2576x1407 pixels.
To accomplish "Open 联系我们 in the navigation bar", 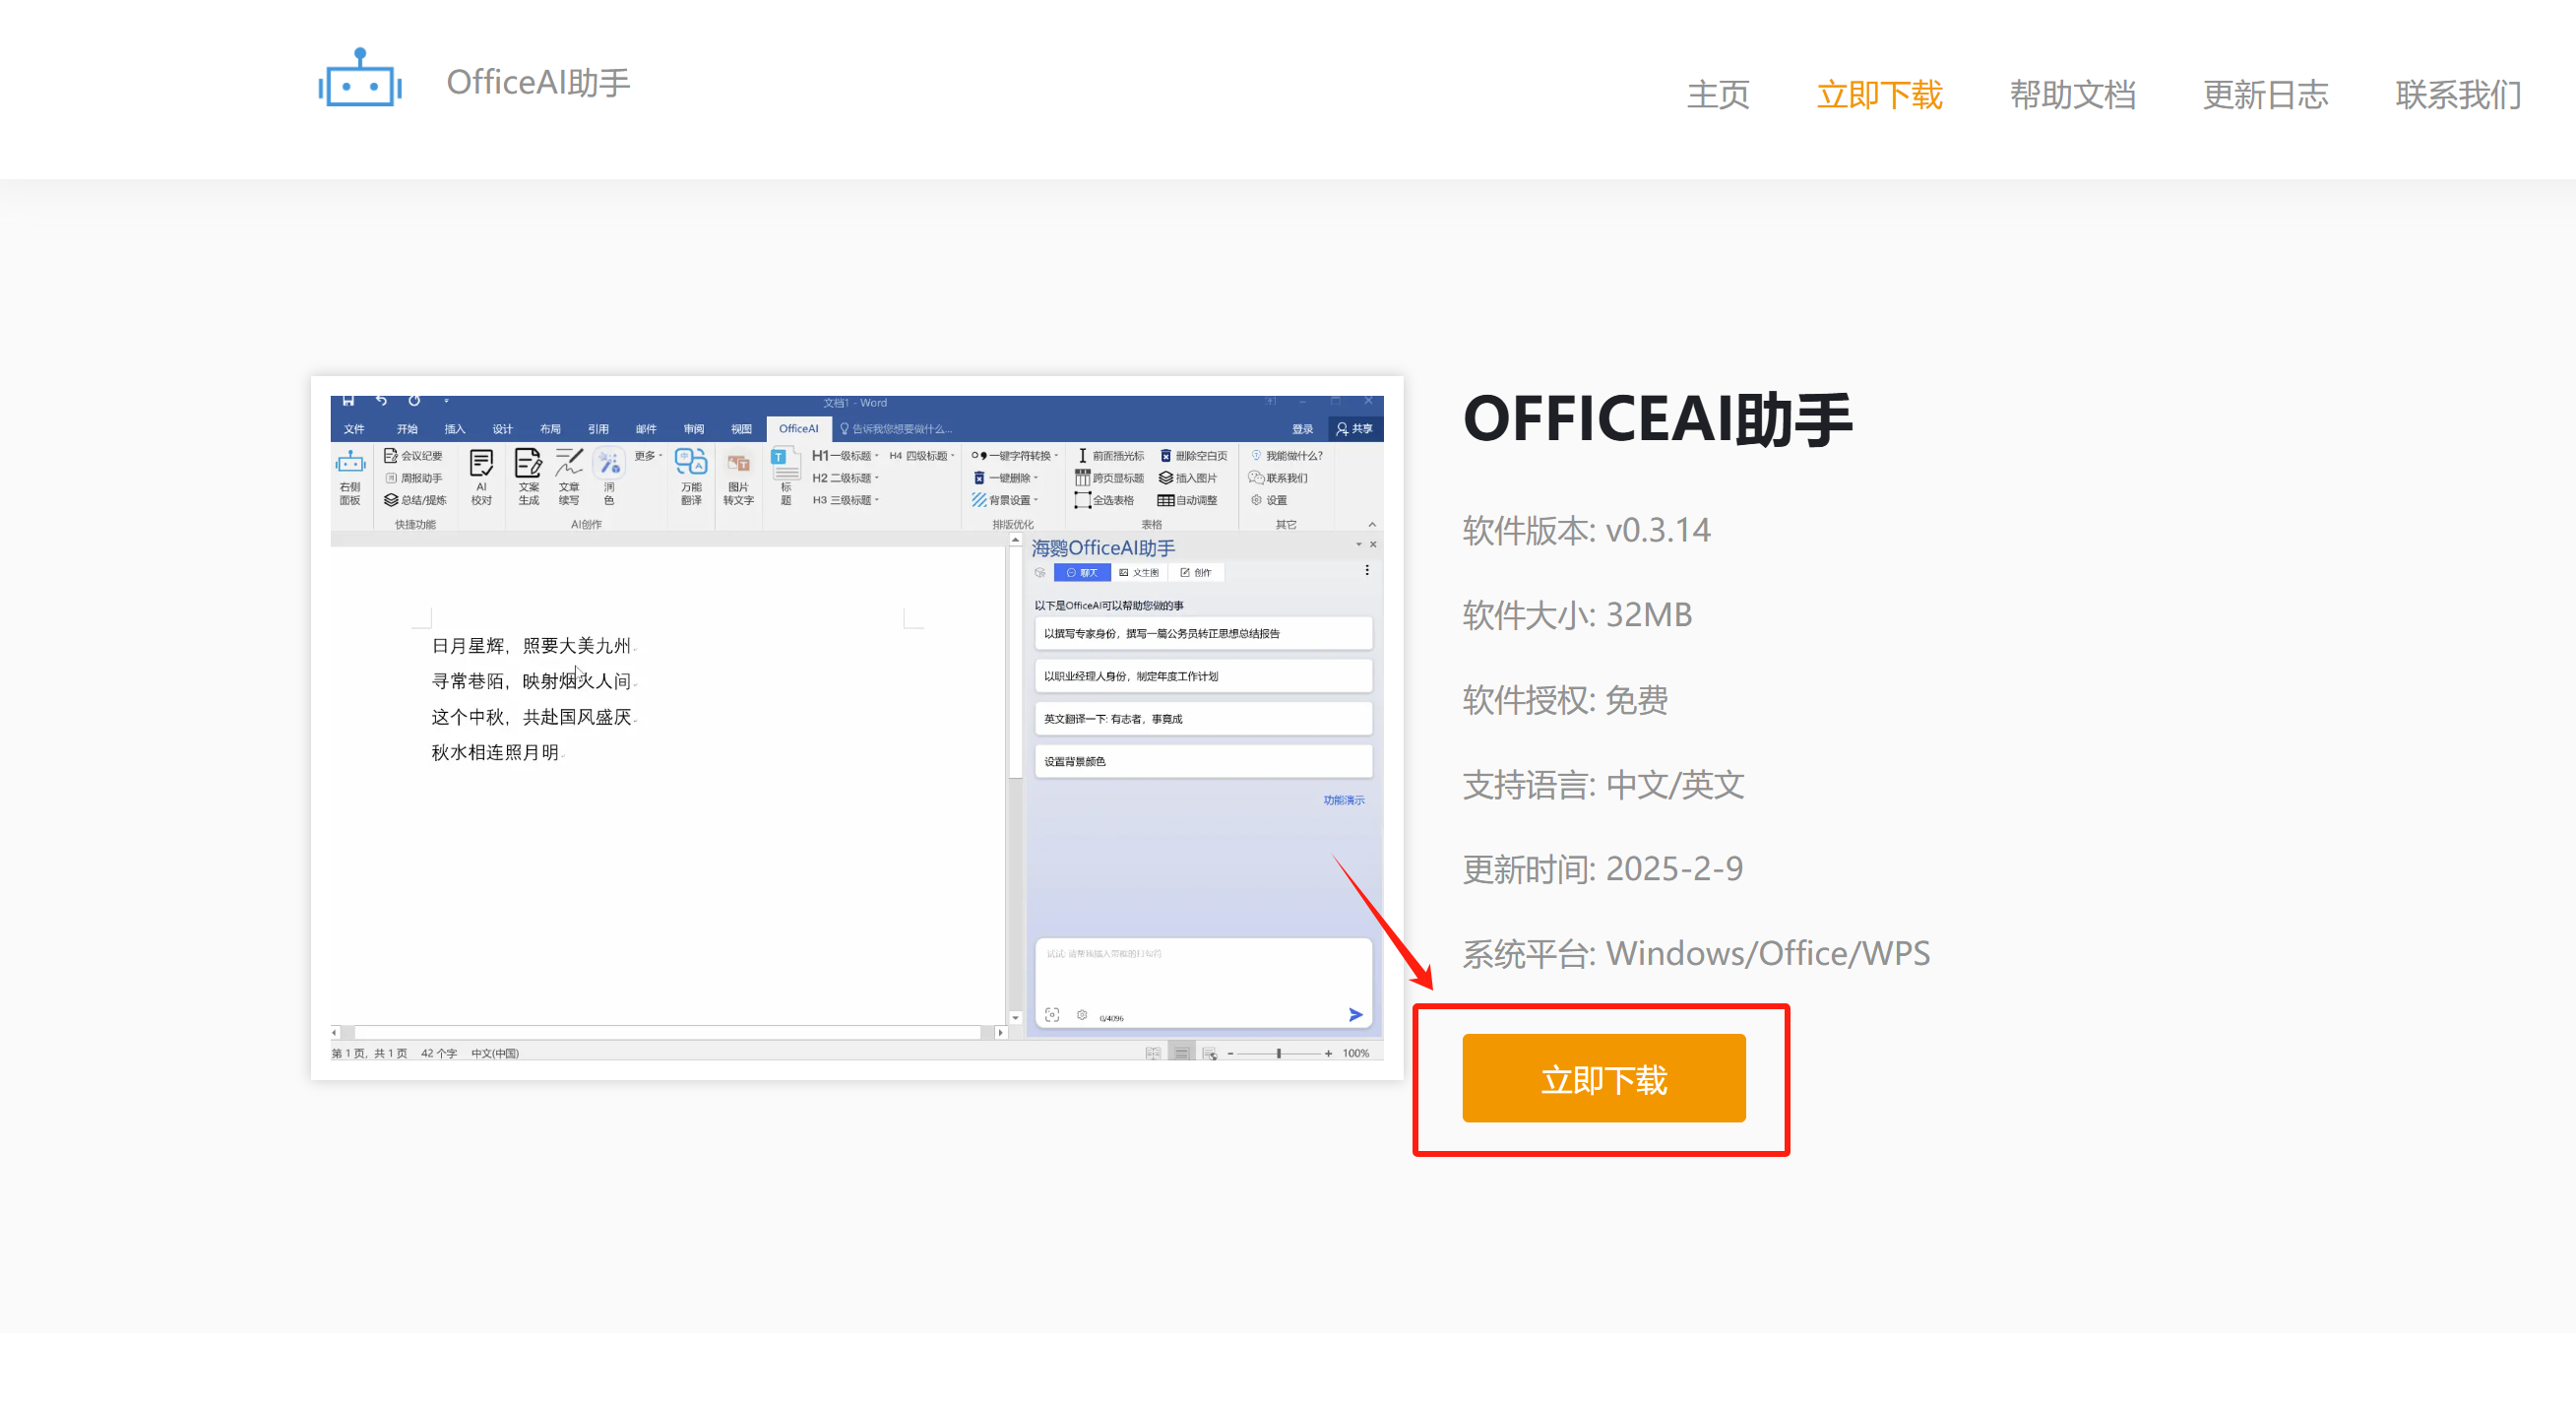I will point(2458,95).
